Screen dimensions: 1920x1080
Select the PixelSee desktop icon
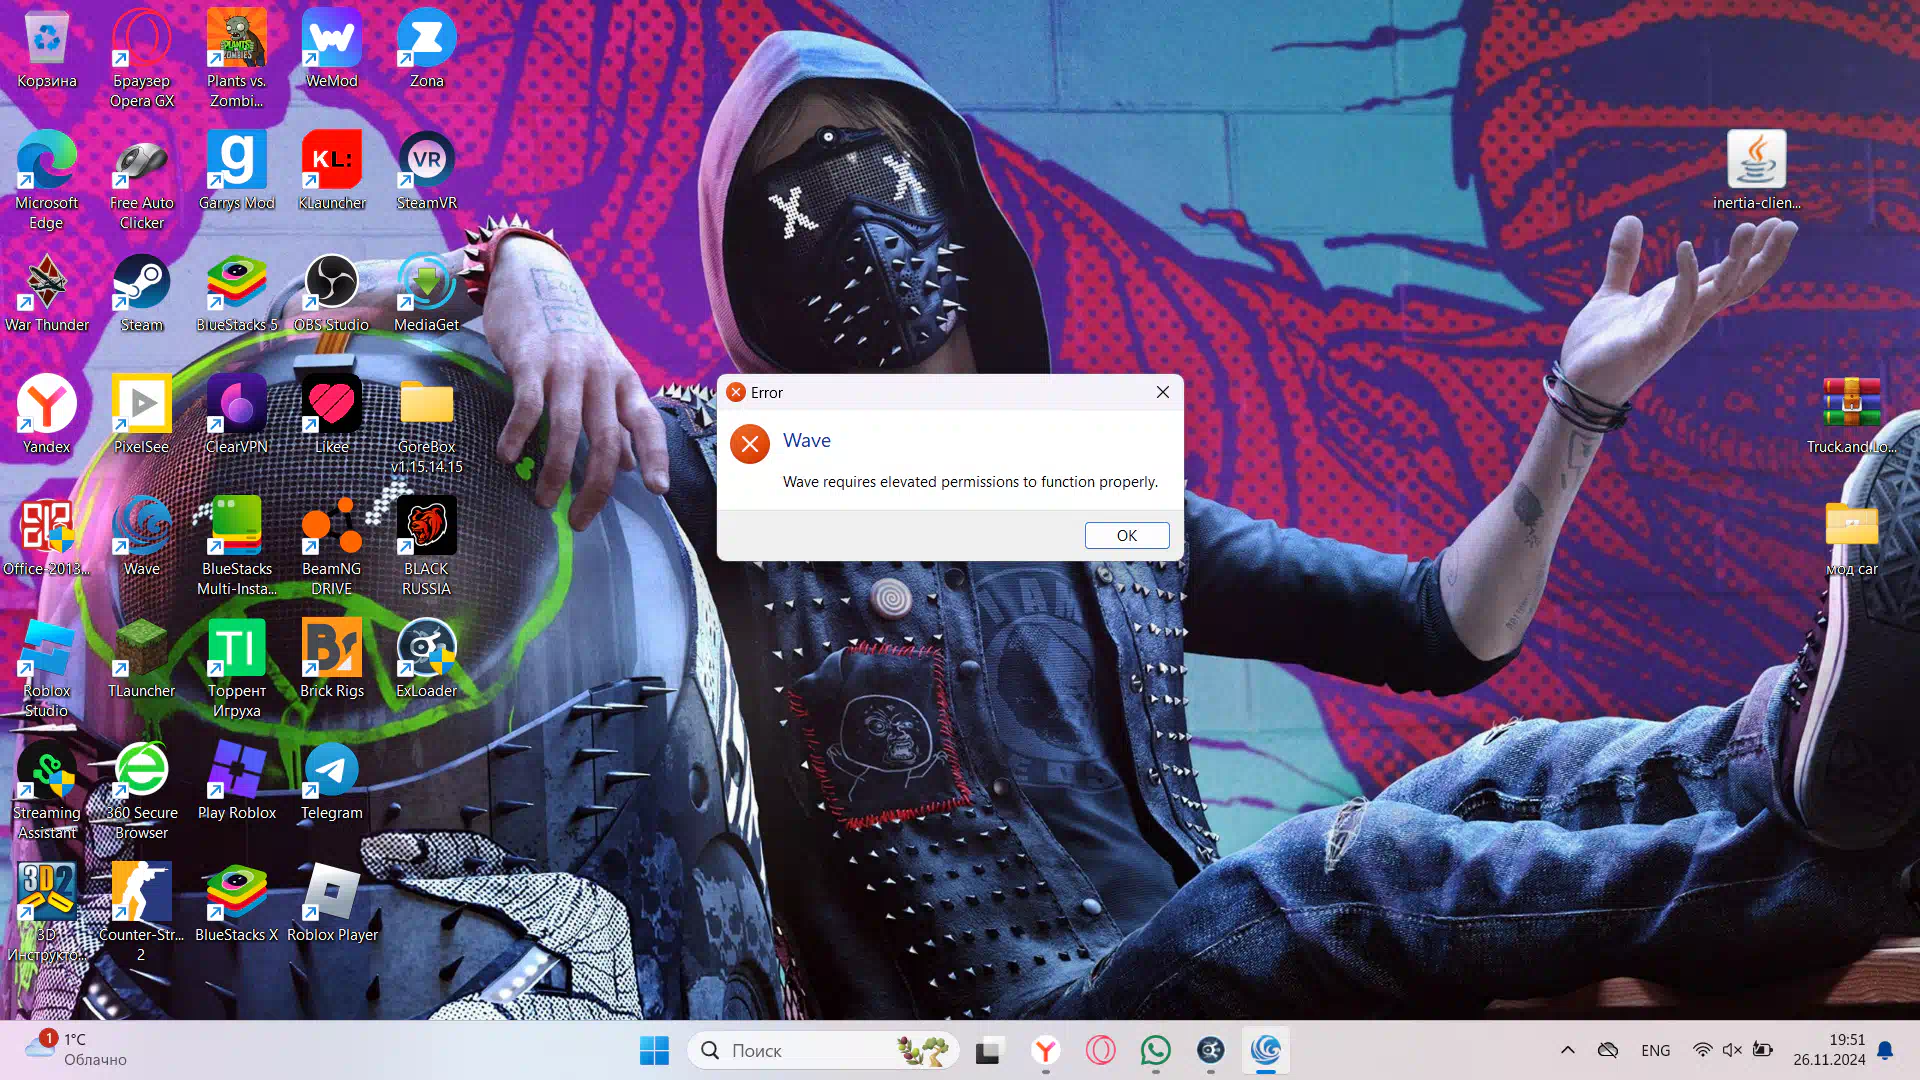coord(142,414)
